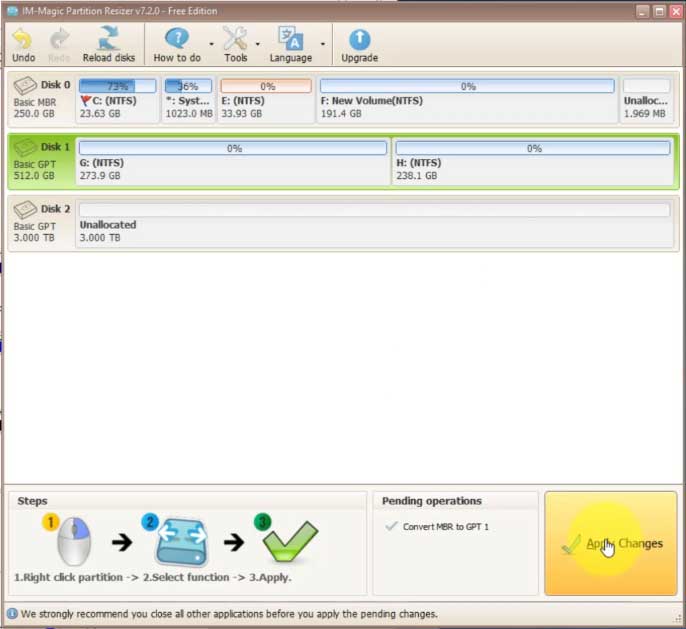This screenshot has width=686, height=629.
Task: Minimize the Partition Resizer window
Action: [x=642, y=11]
